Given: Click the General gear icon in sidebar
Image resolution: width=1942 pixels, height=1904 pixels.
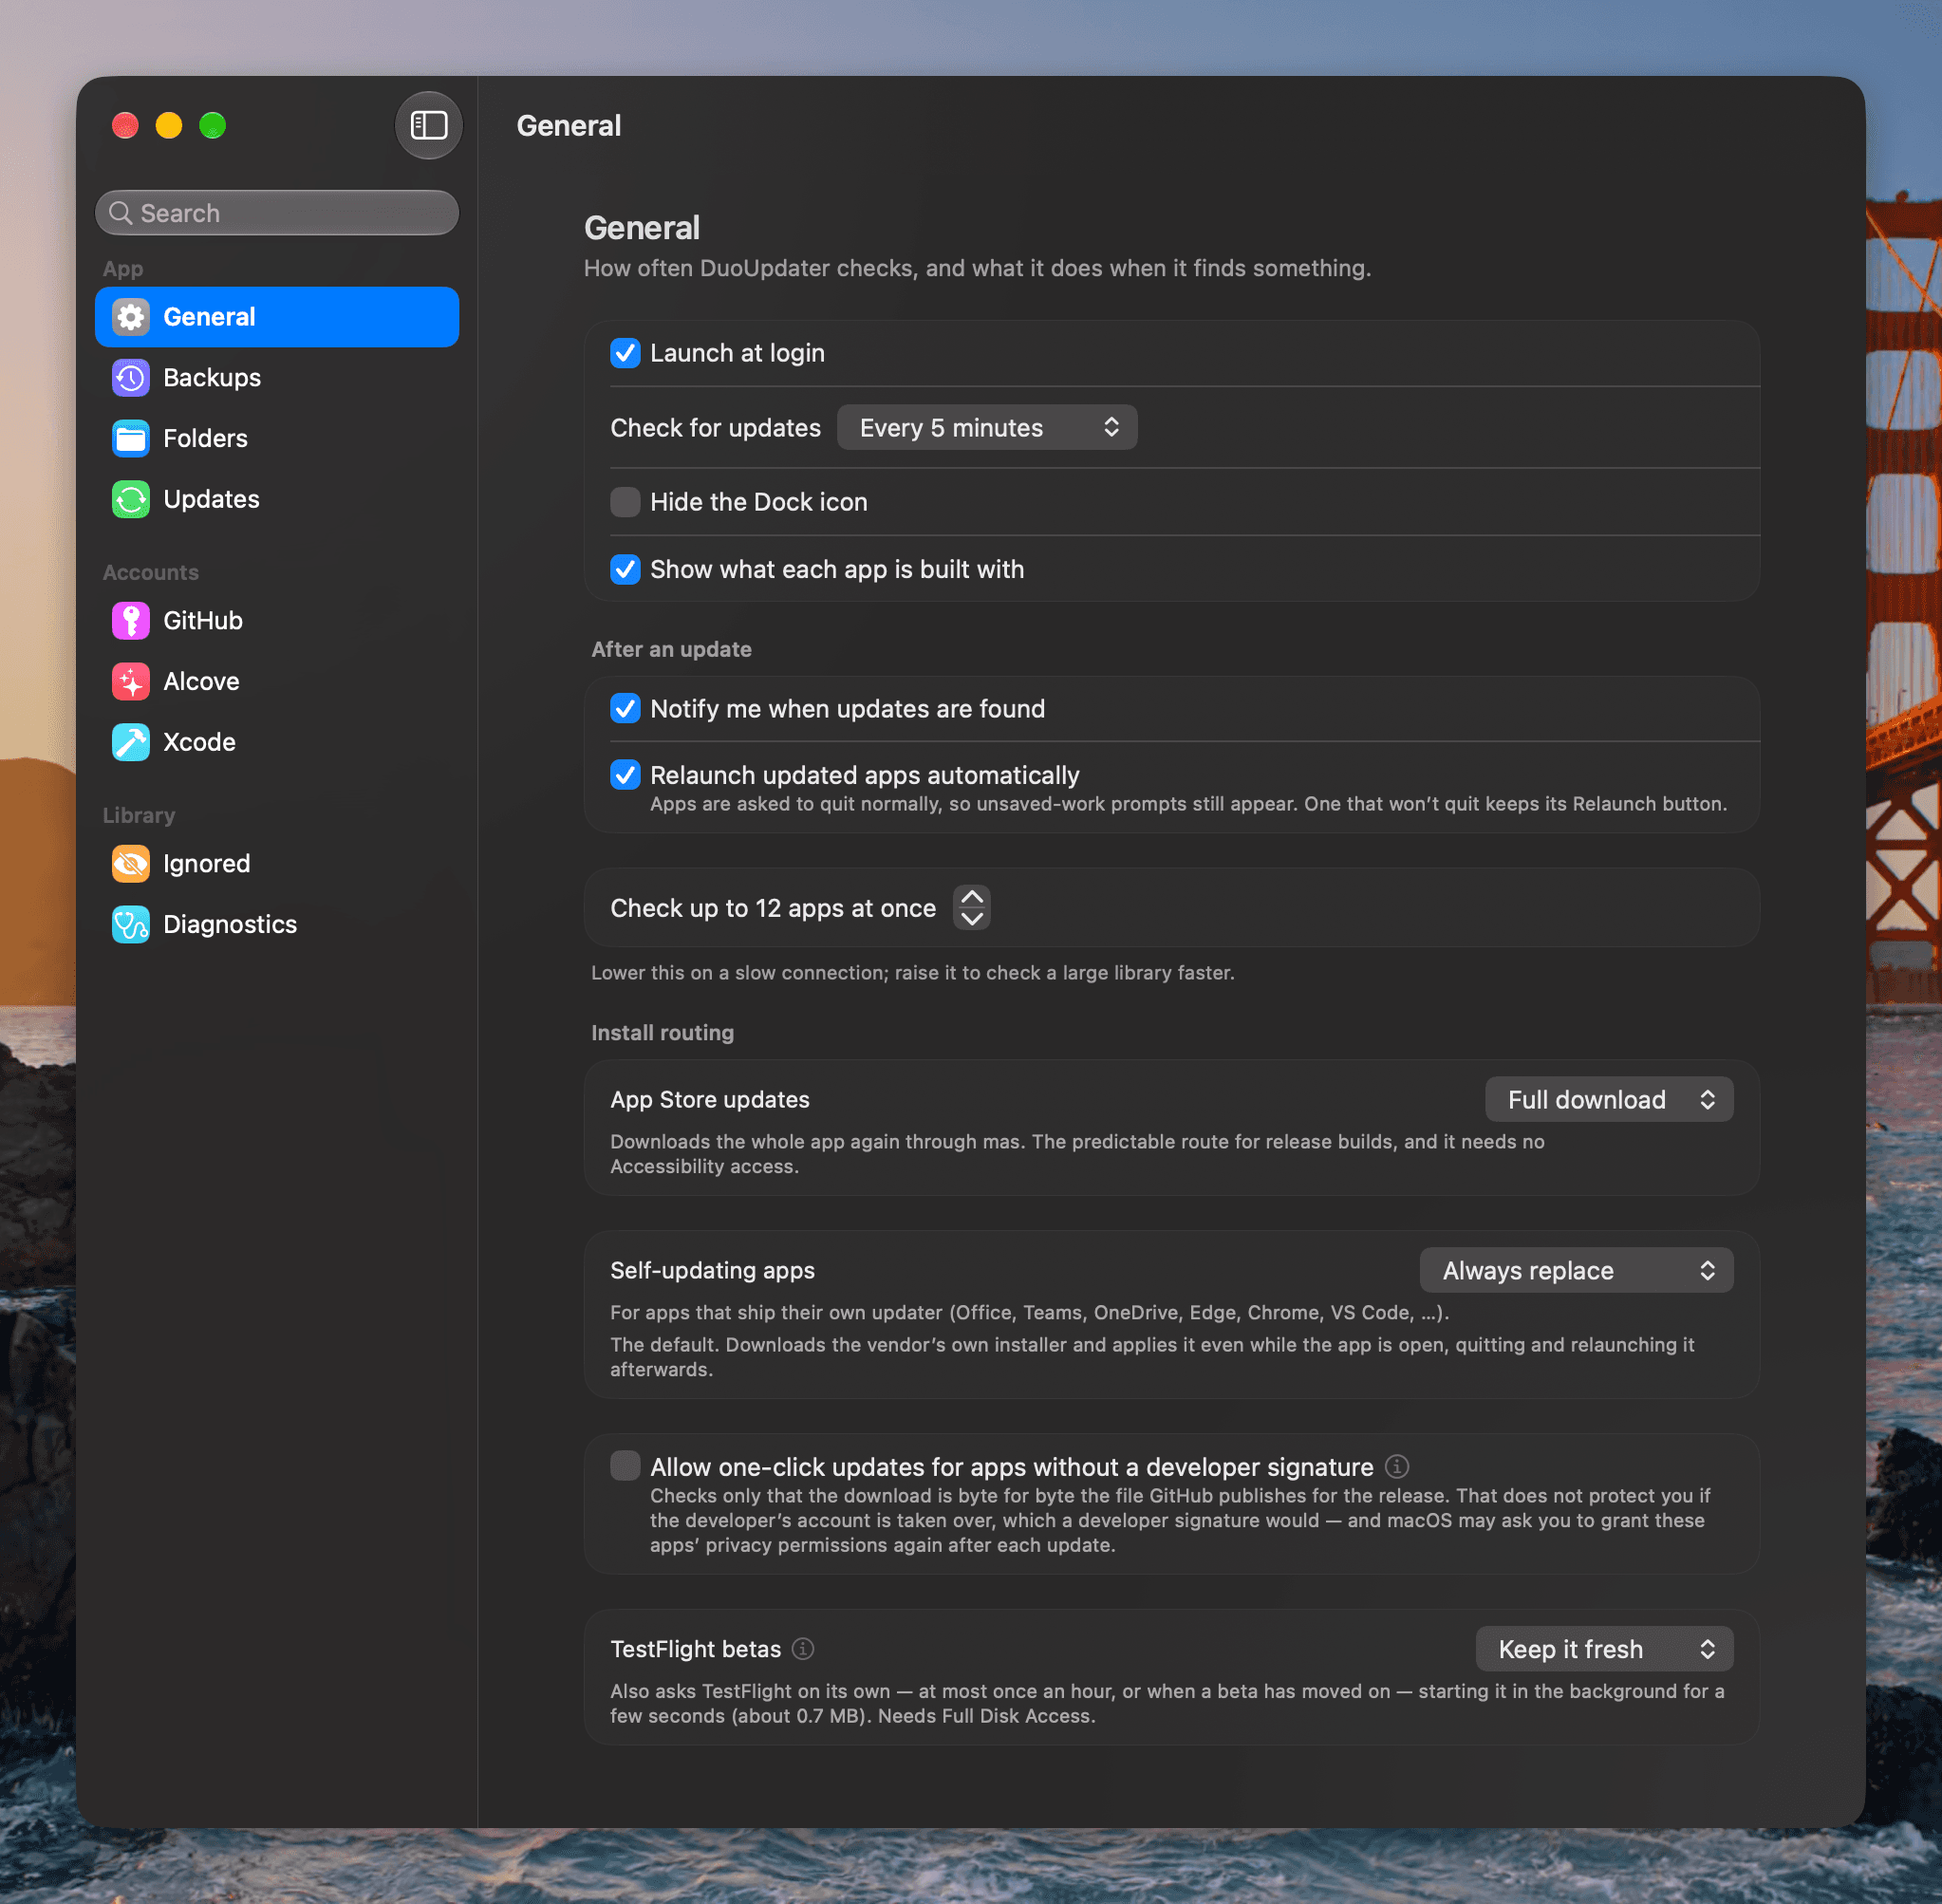Looking at the screenshot, I should pos(131,317).
